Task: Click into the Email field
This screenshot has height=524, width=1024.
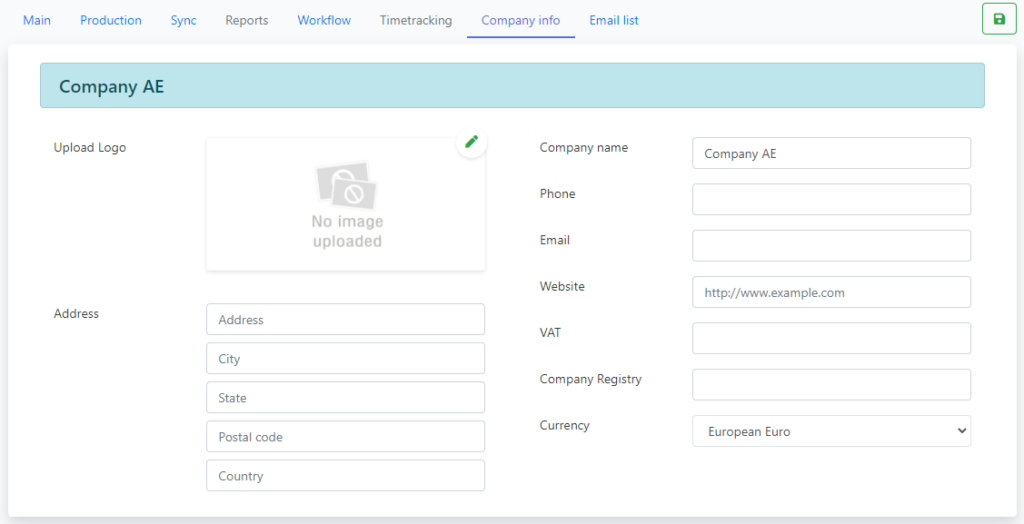Action: [831, 246]
